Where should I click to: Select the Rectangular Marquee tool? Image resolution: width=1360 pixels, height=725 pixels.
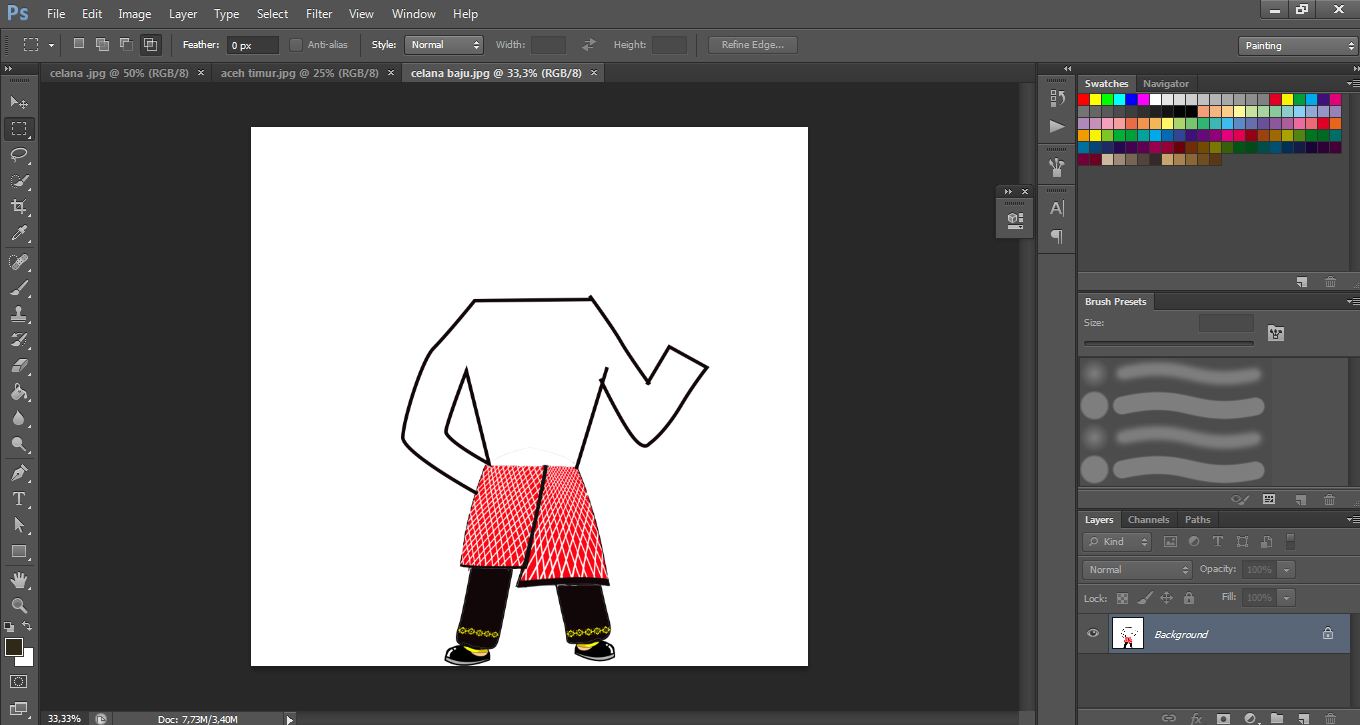click(x=19, y=129)
